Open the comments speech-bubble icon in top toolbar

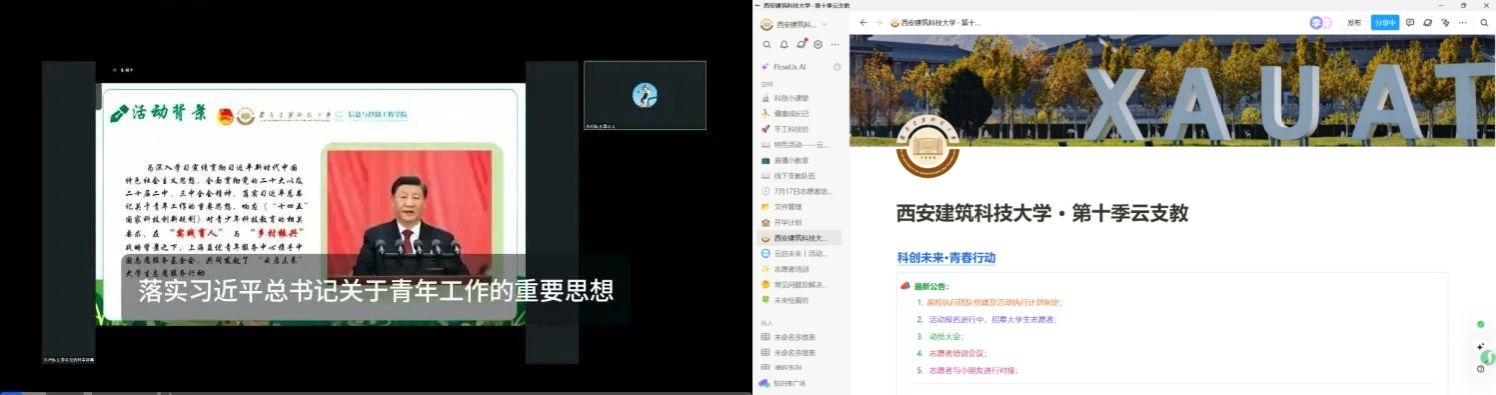point(1410,22)
